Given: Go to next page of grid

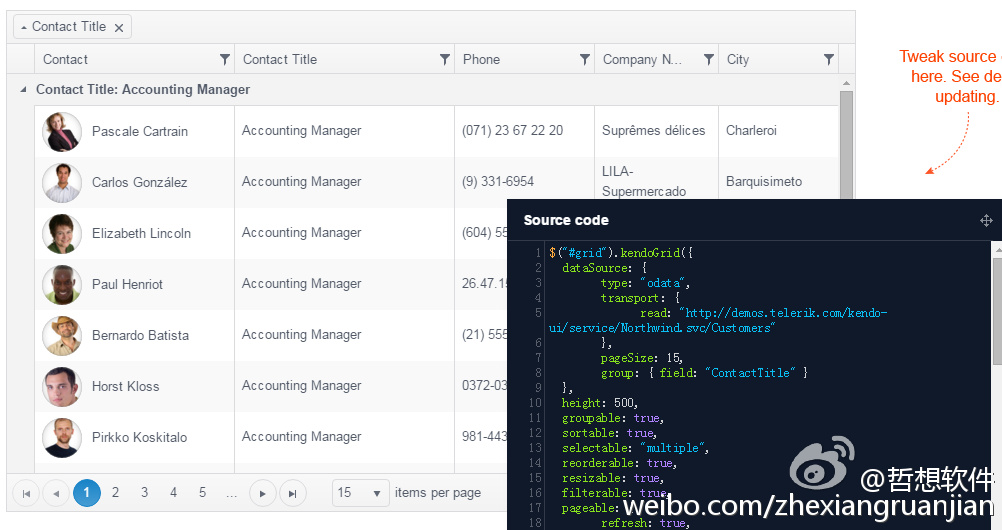Looking at the screenshot, I should [263, 494].
